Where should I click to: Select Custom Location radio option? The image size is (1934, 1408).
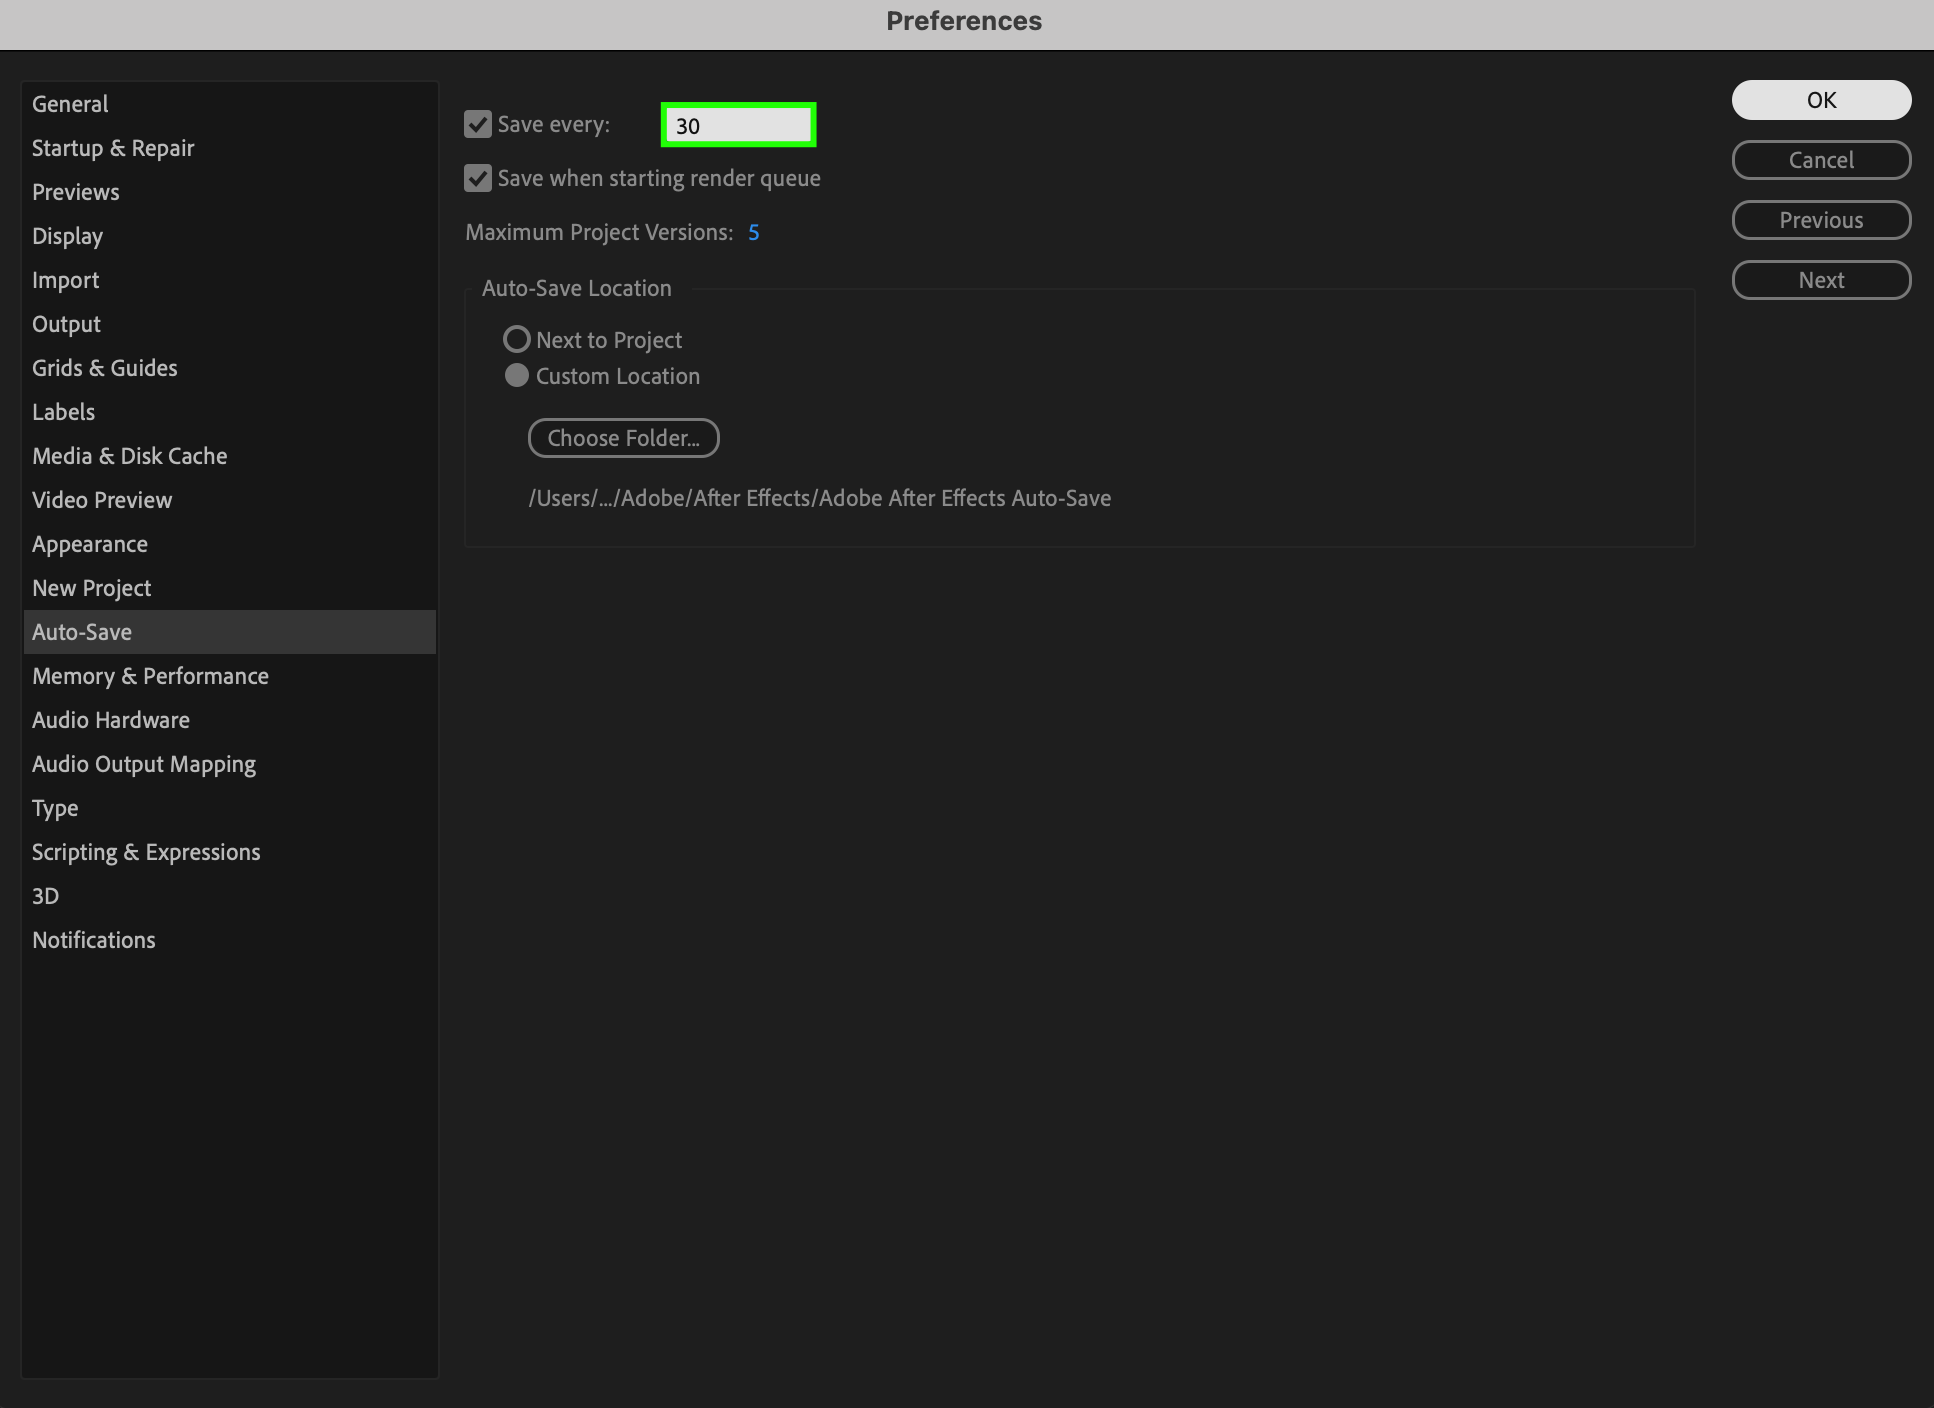[x=516, y=376]
